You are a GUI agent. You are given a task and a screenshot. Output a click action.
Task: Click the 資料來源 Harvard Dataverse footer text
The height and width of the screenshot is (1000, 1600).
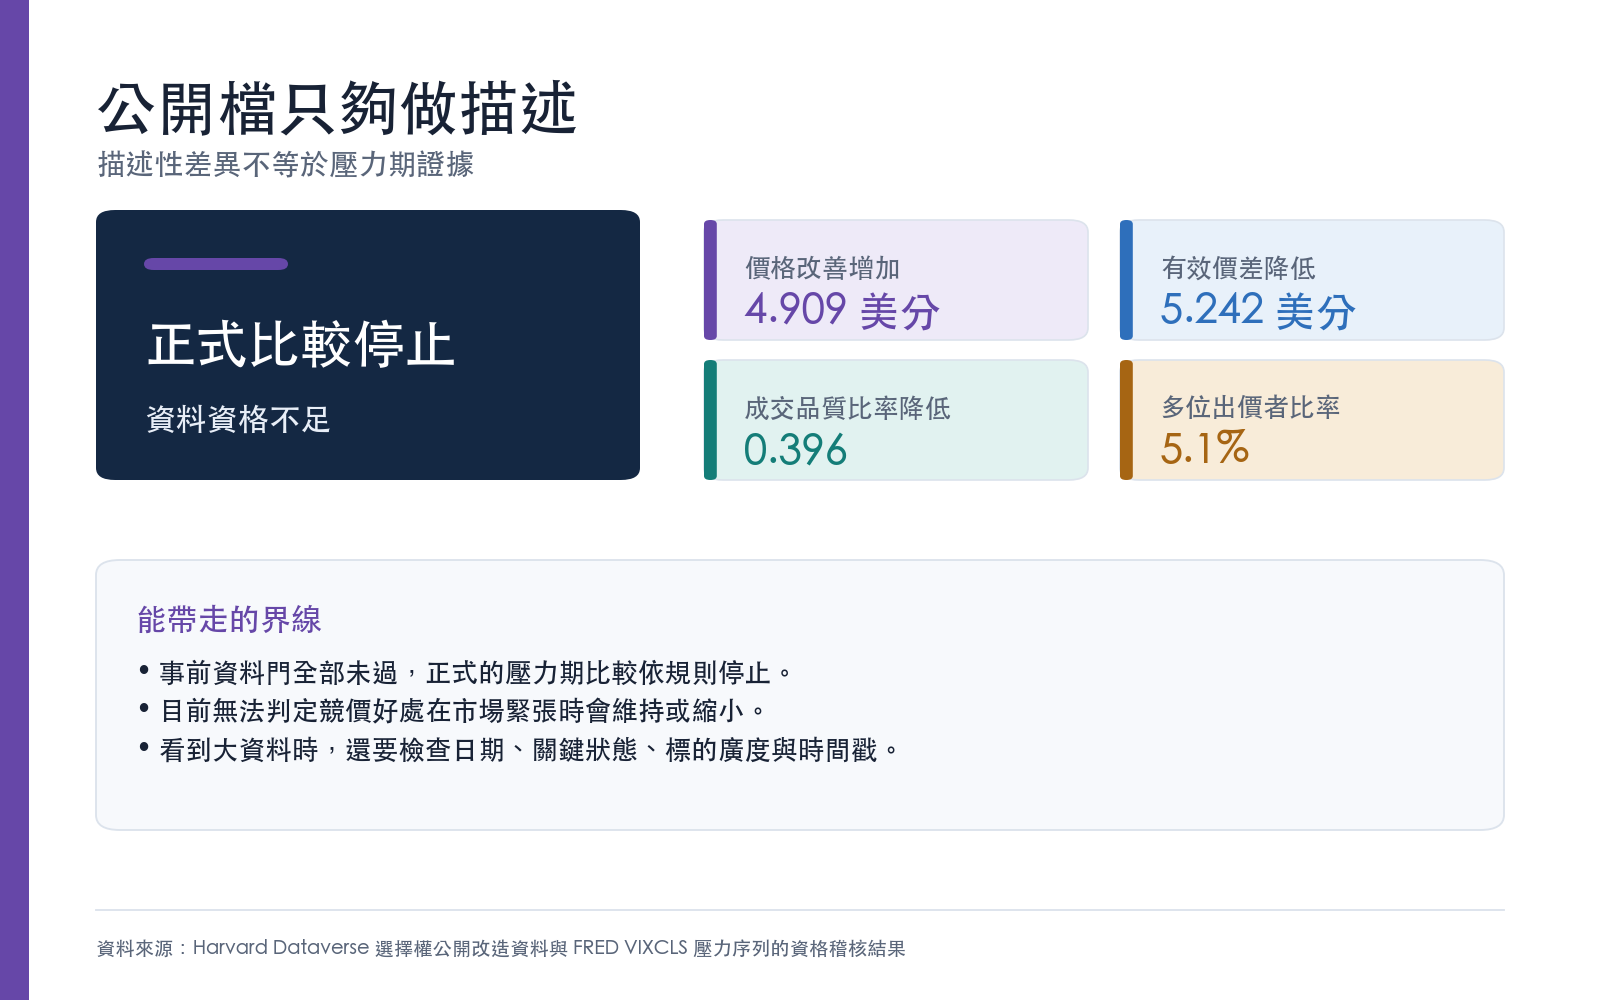501,948
